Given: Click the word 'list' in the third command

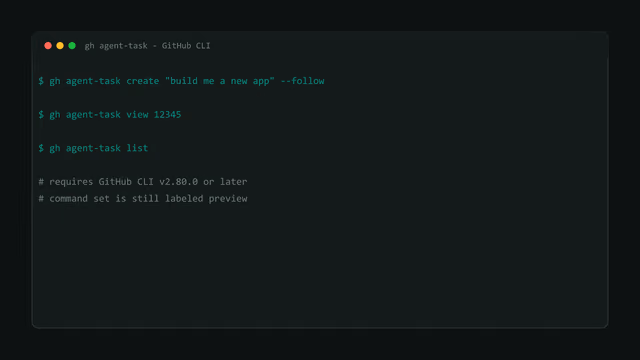Looking at the screenshot, I should [x=137, y=148].
